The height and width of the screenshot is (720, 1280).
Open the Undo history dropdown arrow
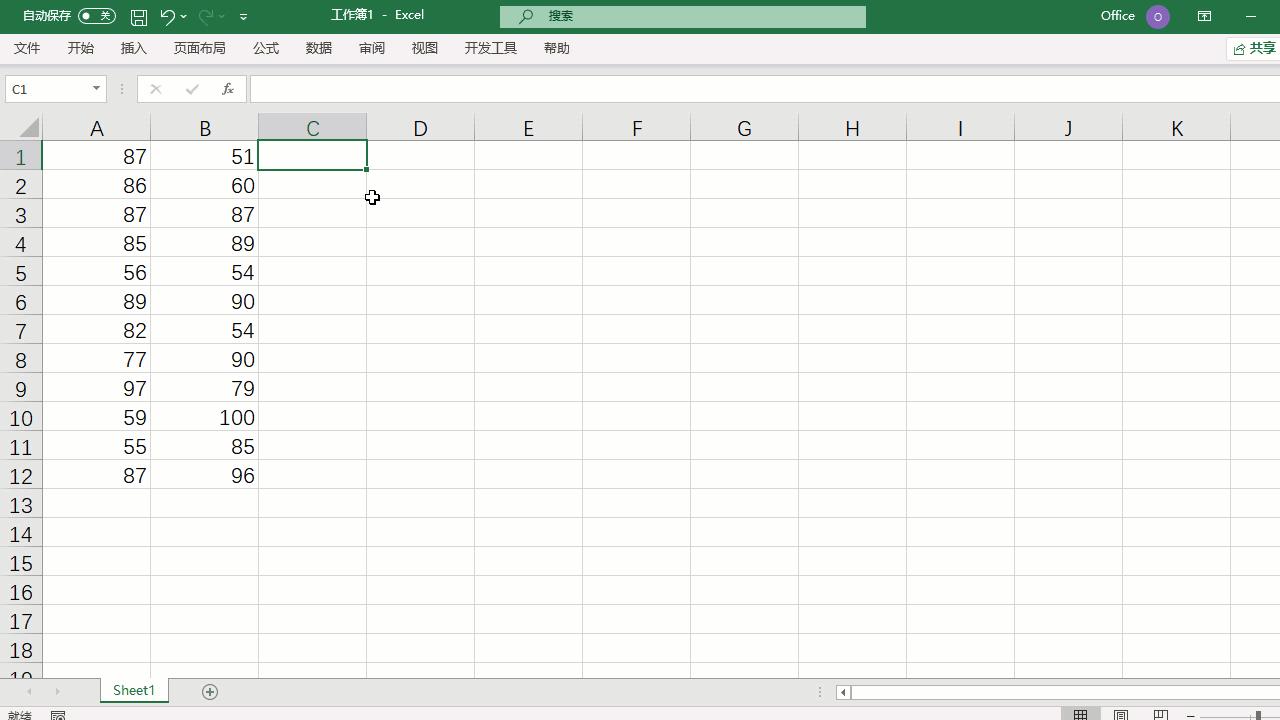184,16
